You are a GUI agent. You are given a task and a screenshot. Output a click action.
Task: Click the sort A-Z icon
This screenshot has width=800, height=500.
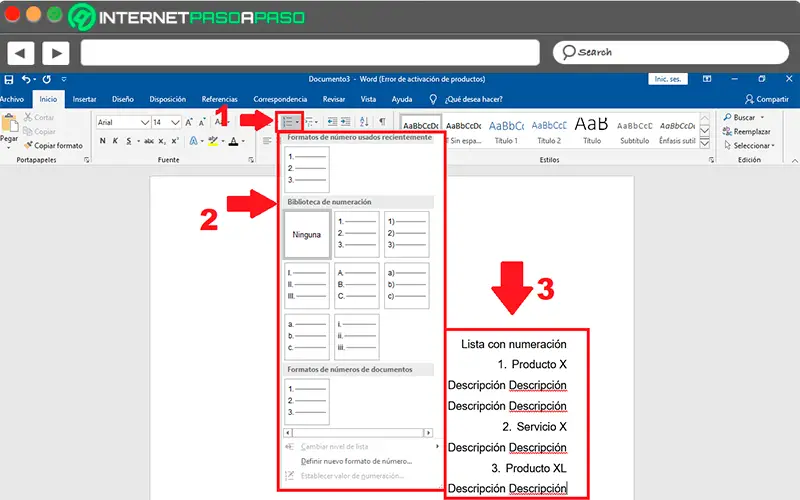click(364, 122)
